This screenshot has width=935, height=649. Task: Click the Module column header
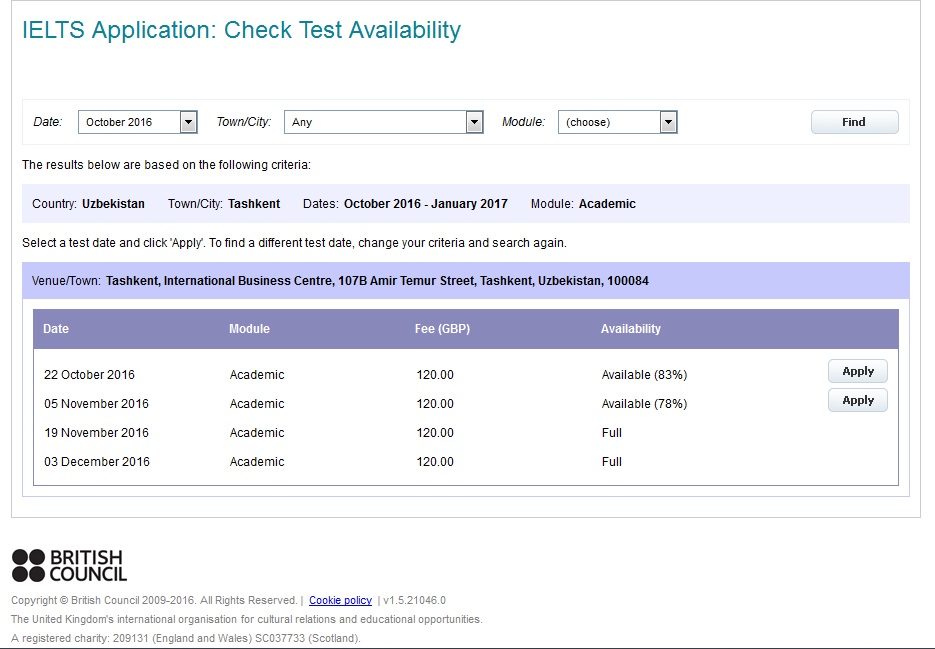click(249, 329)
